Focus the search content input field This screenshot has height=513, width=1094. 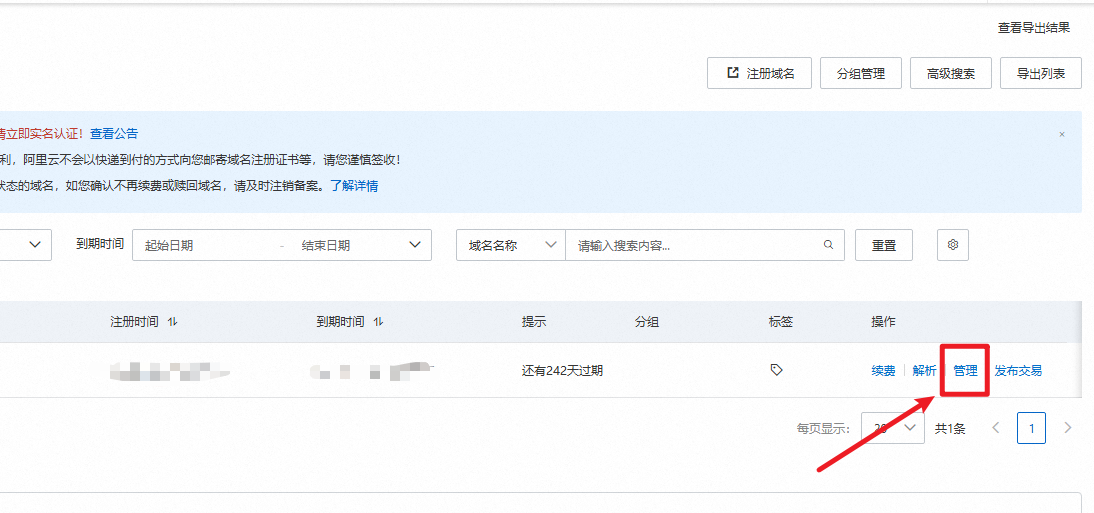click(690, 245)
